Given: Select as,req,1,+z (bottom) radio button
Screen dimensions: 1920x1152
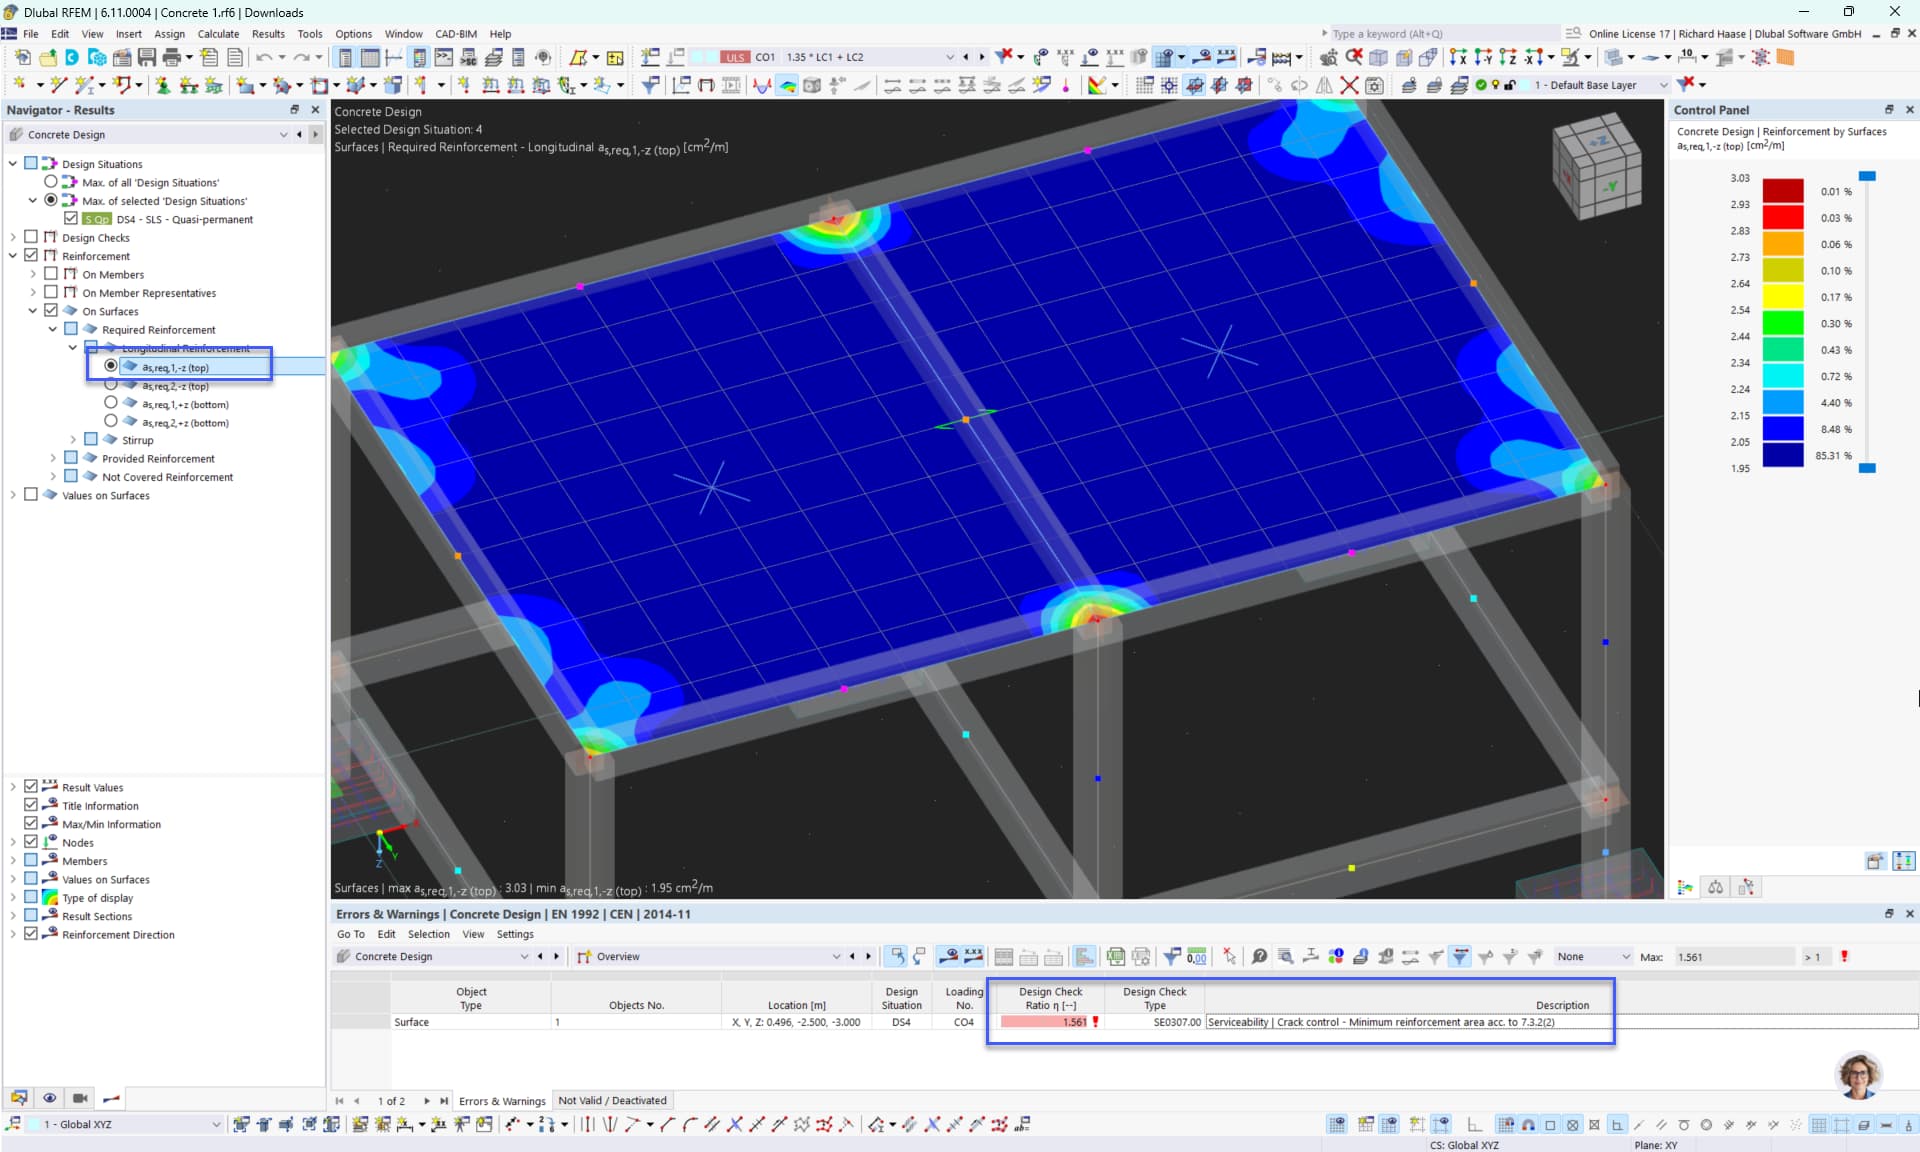Looking at the screenshot, I should pyautogui.click(x=111, y=403).
